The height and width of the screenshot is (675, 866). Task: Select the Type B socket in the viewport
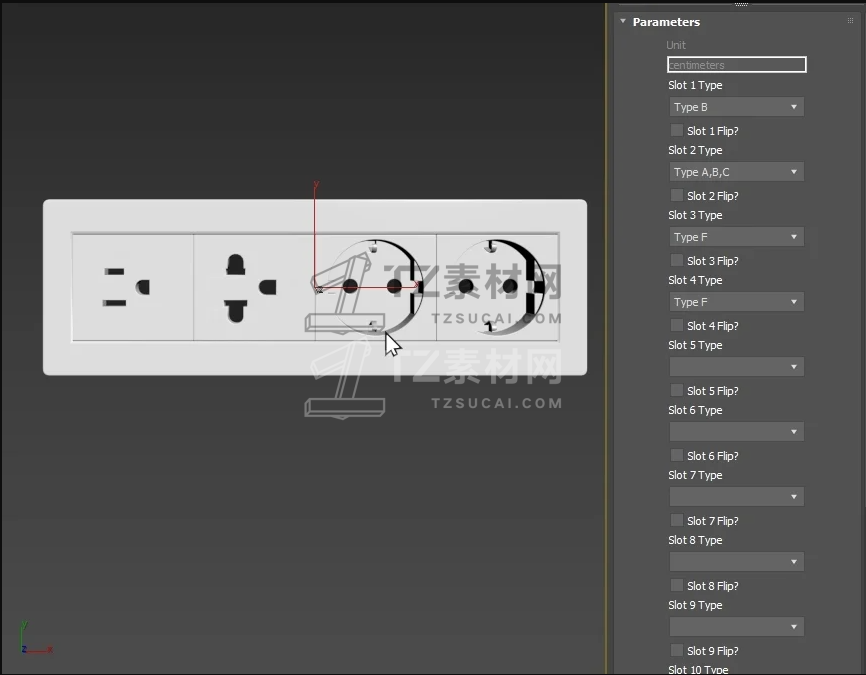pyautogui.click(x=133, y=287)
